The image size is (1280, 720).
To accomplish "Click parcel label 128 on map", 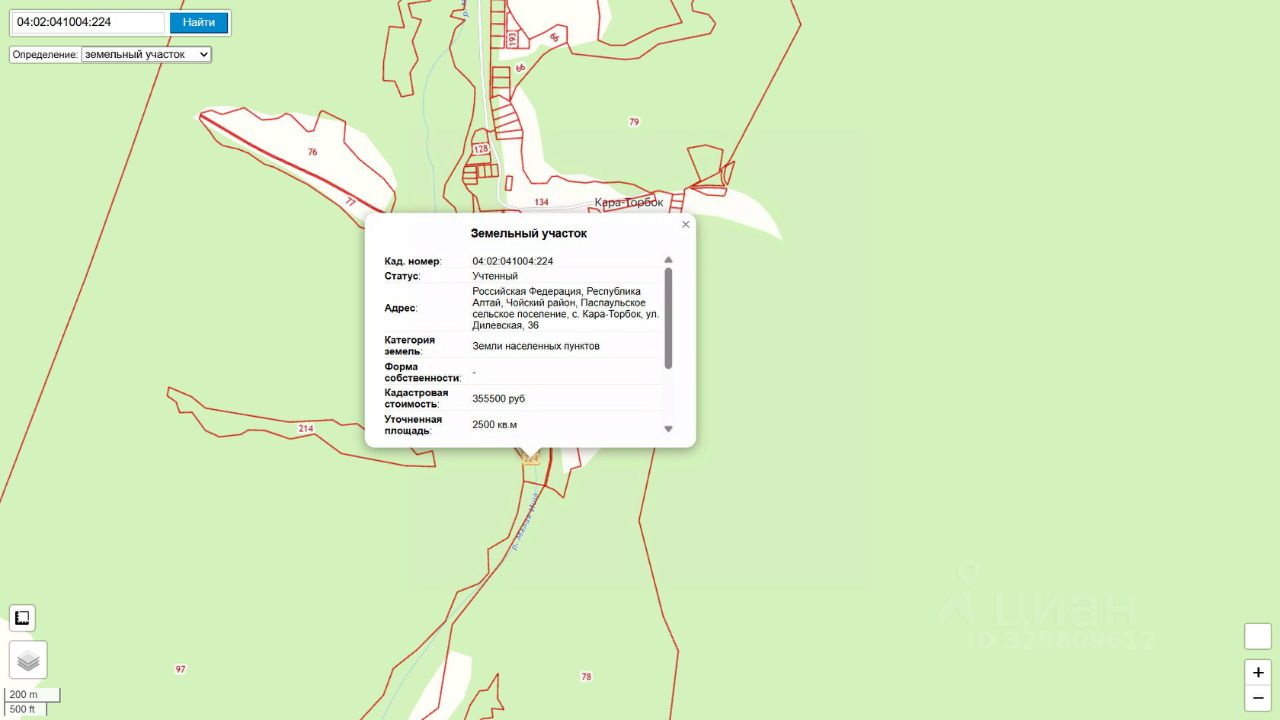I will (481, 149).
